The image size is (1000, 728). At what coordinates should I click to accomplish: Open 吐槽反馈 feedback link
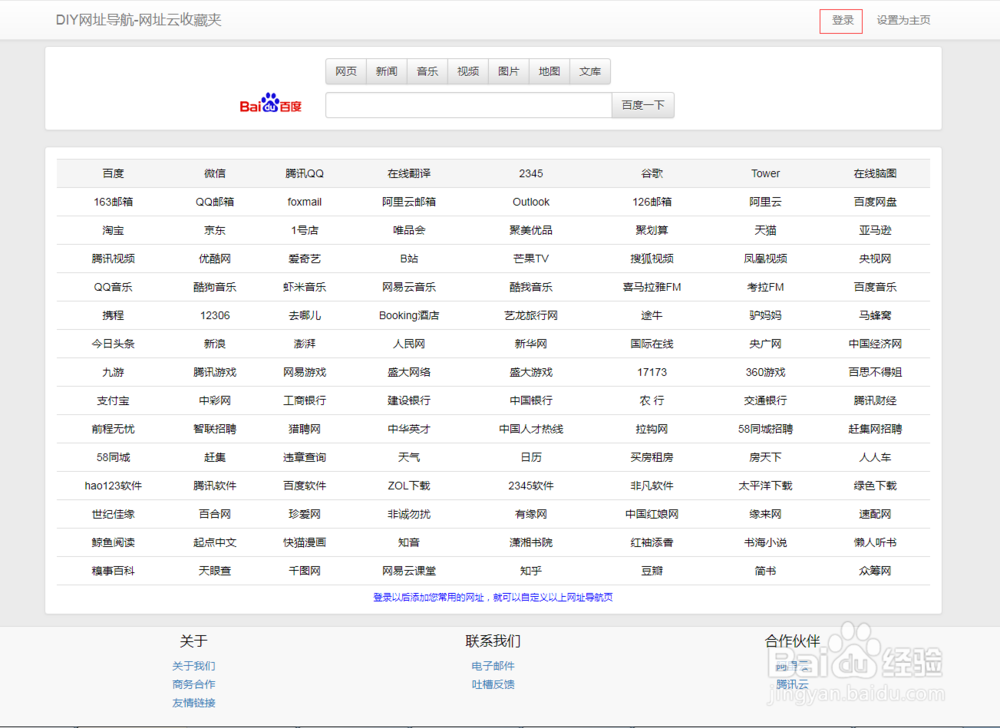pos(493,684)
